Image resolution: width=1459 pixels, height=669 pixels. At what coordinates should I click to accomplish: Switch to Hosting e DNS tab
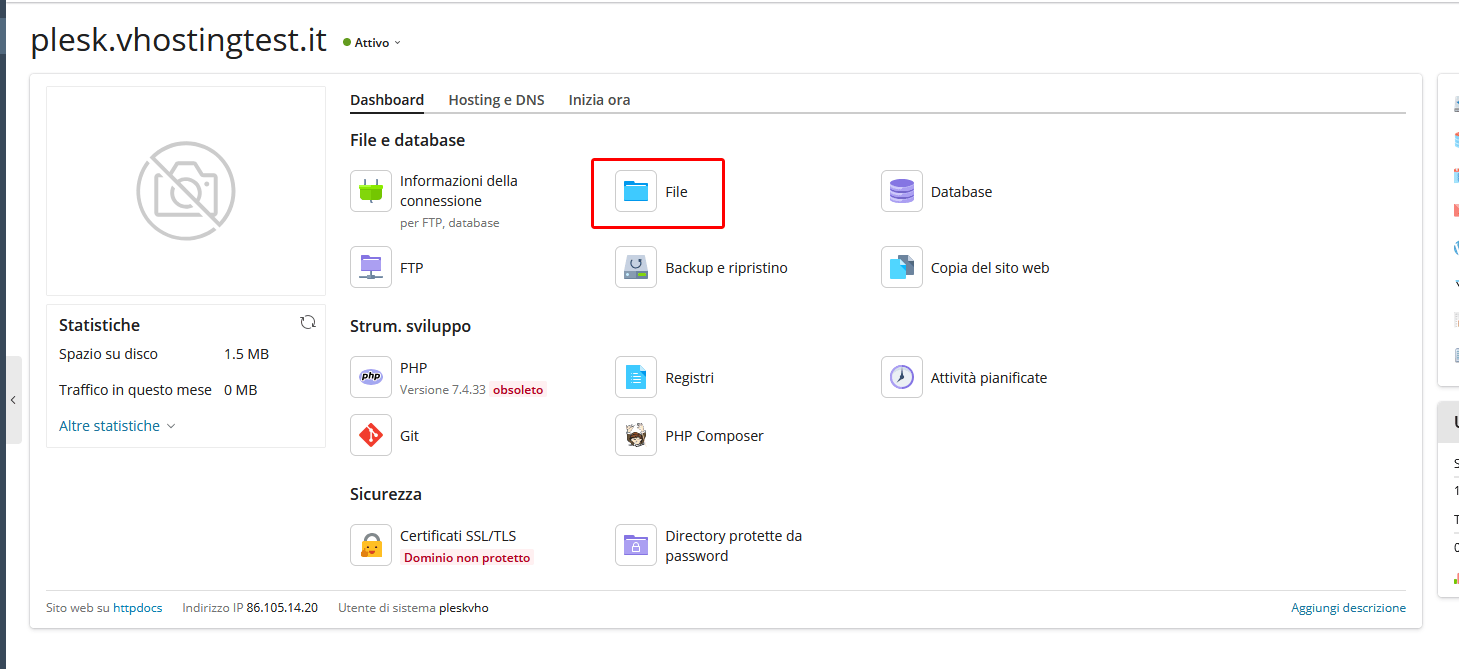496,100
